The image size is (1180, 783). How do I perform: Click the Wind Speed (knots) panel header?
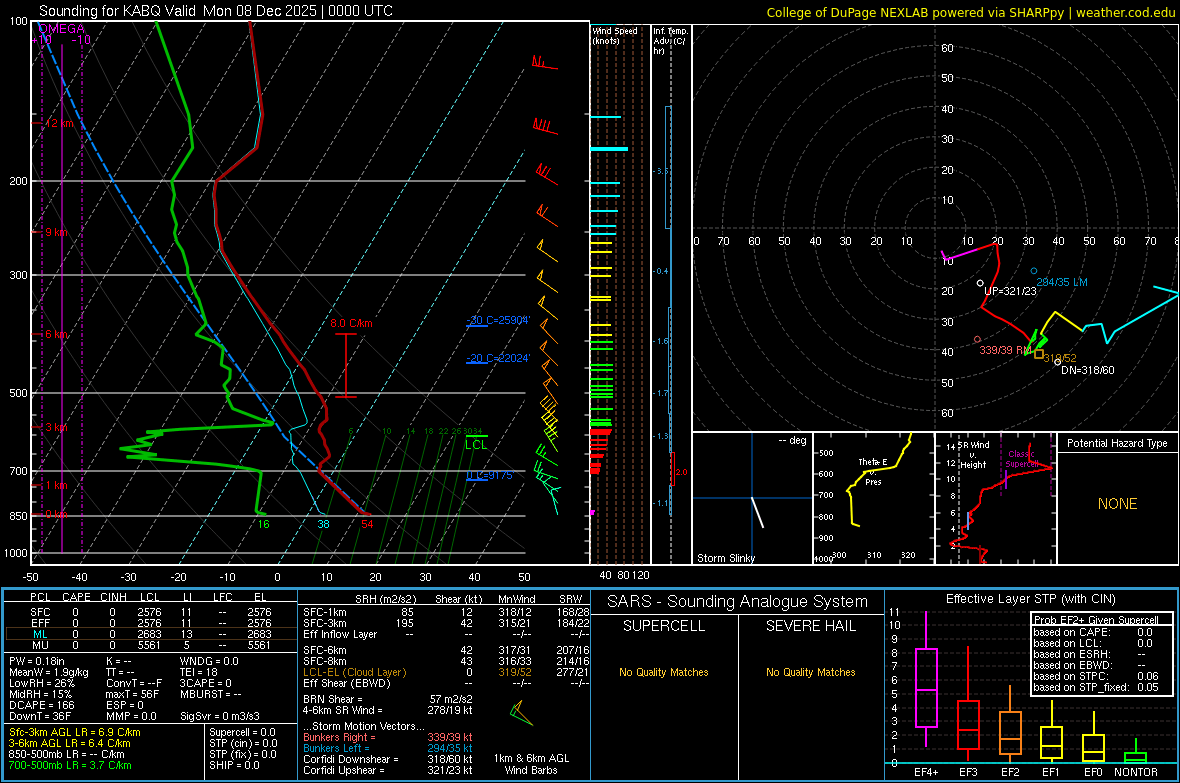[615, 35]
